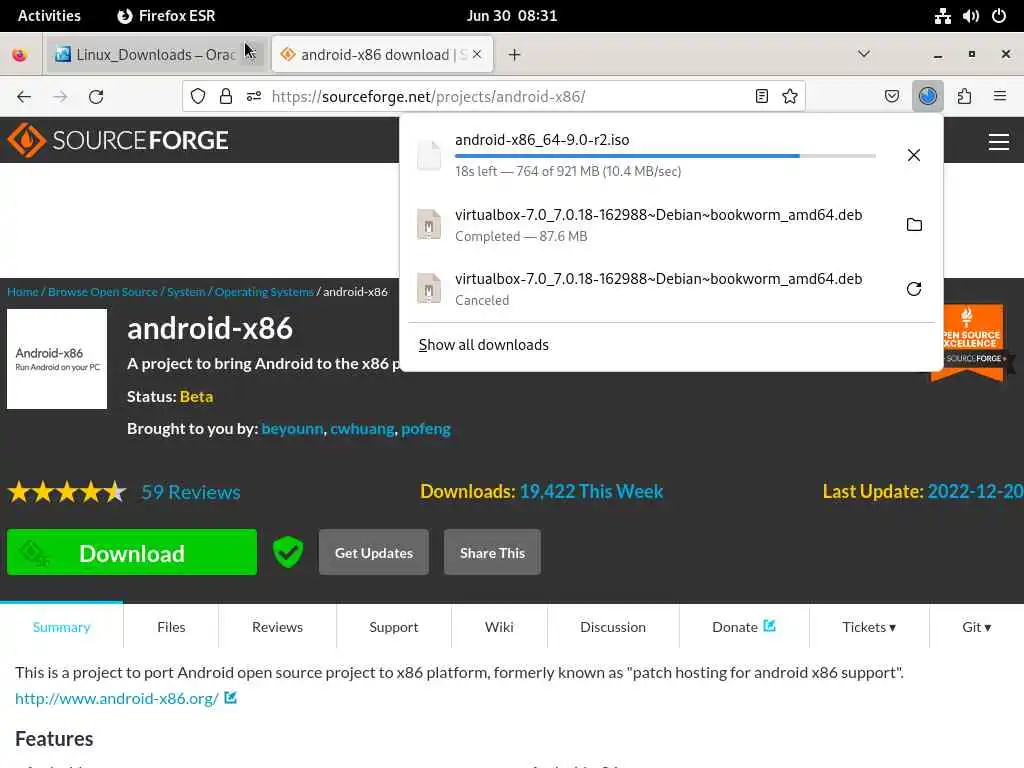Click the completed virtualbox deb file icon
This screenshot has height=768, width=1024.
tap(429, 224)
